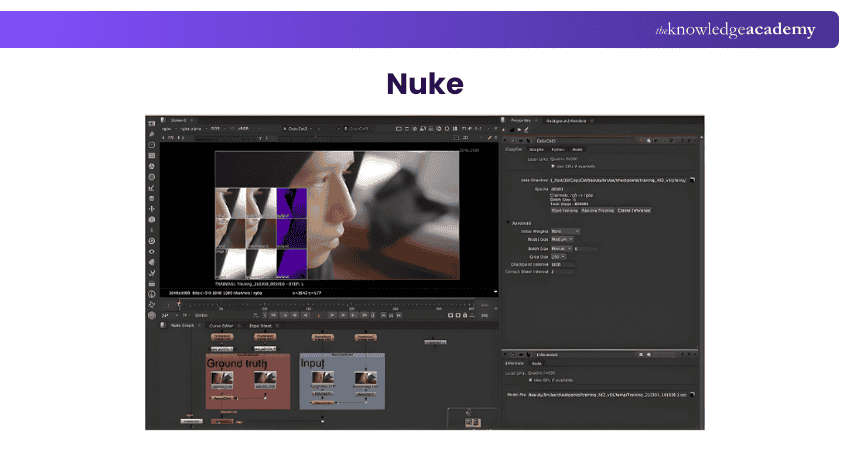Select the Properties panel tab
This screenshot has width=850, height=450.
[520, 120]
